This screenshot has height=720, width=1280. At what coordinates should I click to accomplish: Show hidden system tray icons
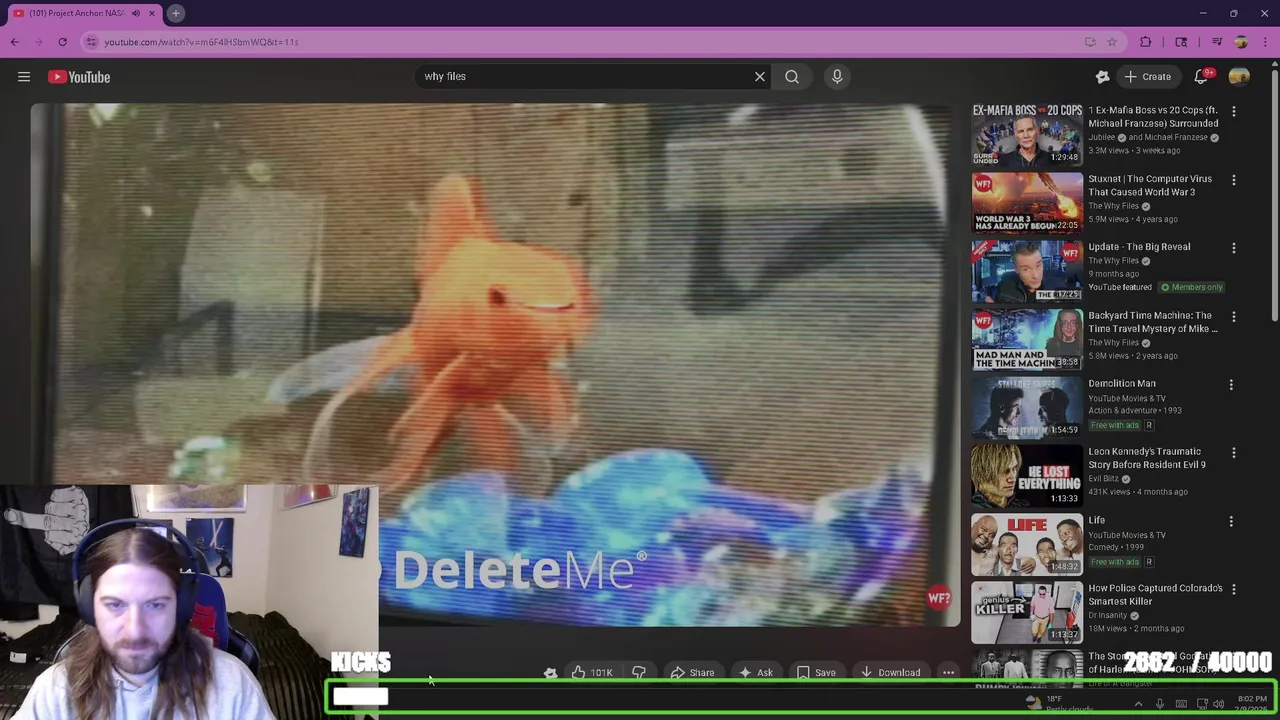pos(1138,705)
